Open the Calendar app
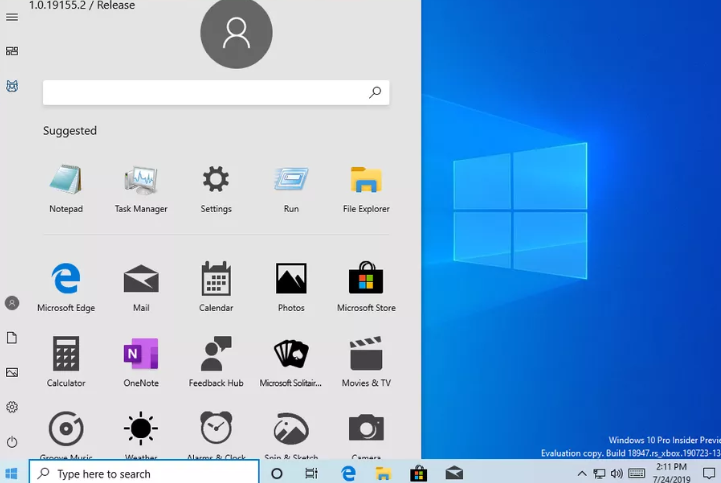The image size is (721, 483). point(216,287)
